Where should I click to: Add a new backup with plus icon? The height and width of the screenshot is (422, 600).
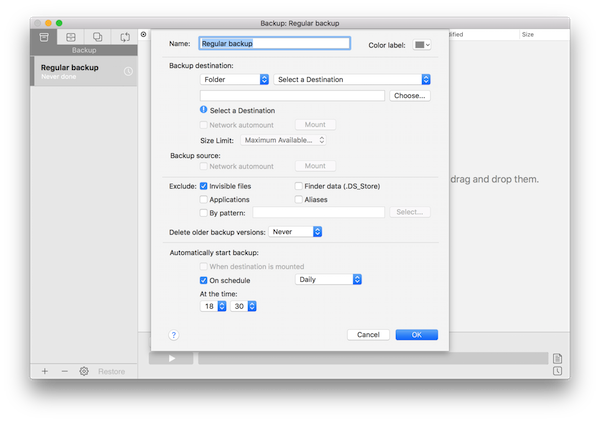45,371
